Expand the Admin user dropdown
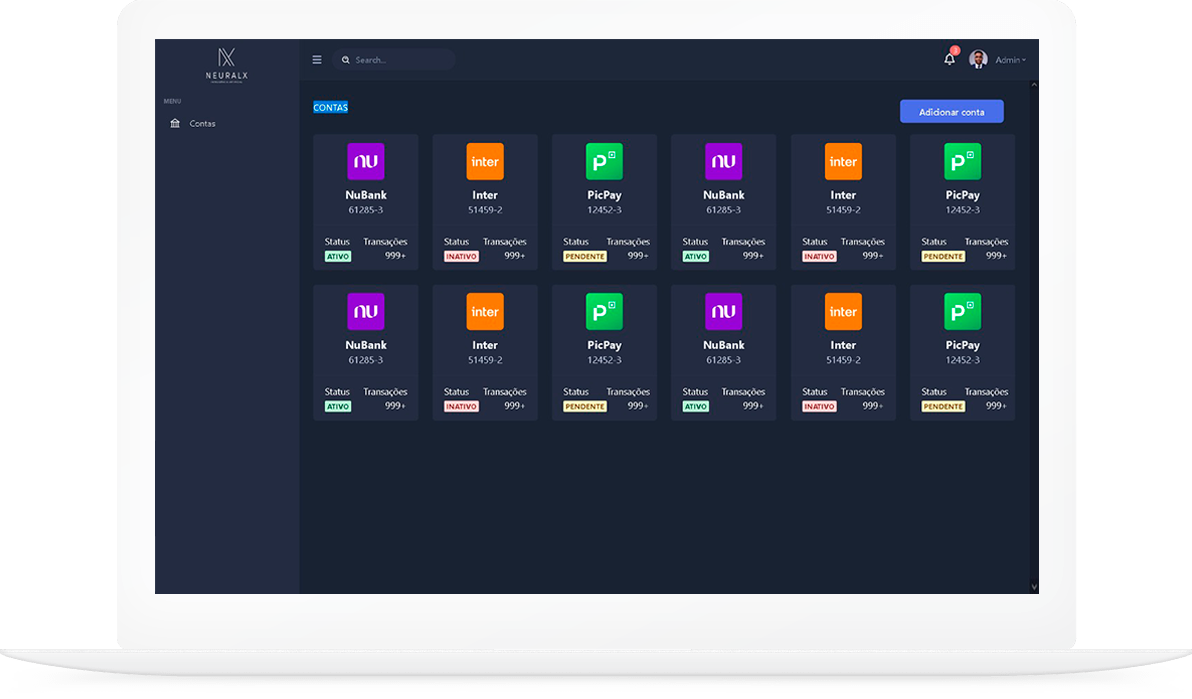The height and width of the screenshot is (699, 1192). (1010, 60)
